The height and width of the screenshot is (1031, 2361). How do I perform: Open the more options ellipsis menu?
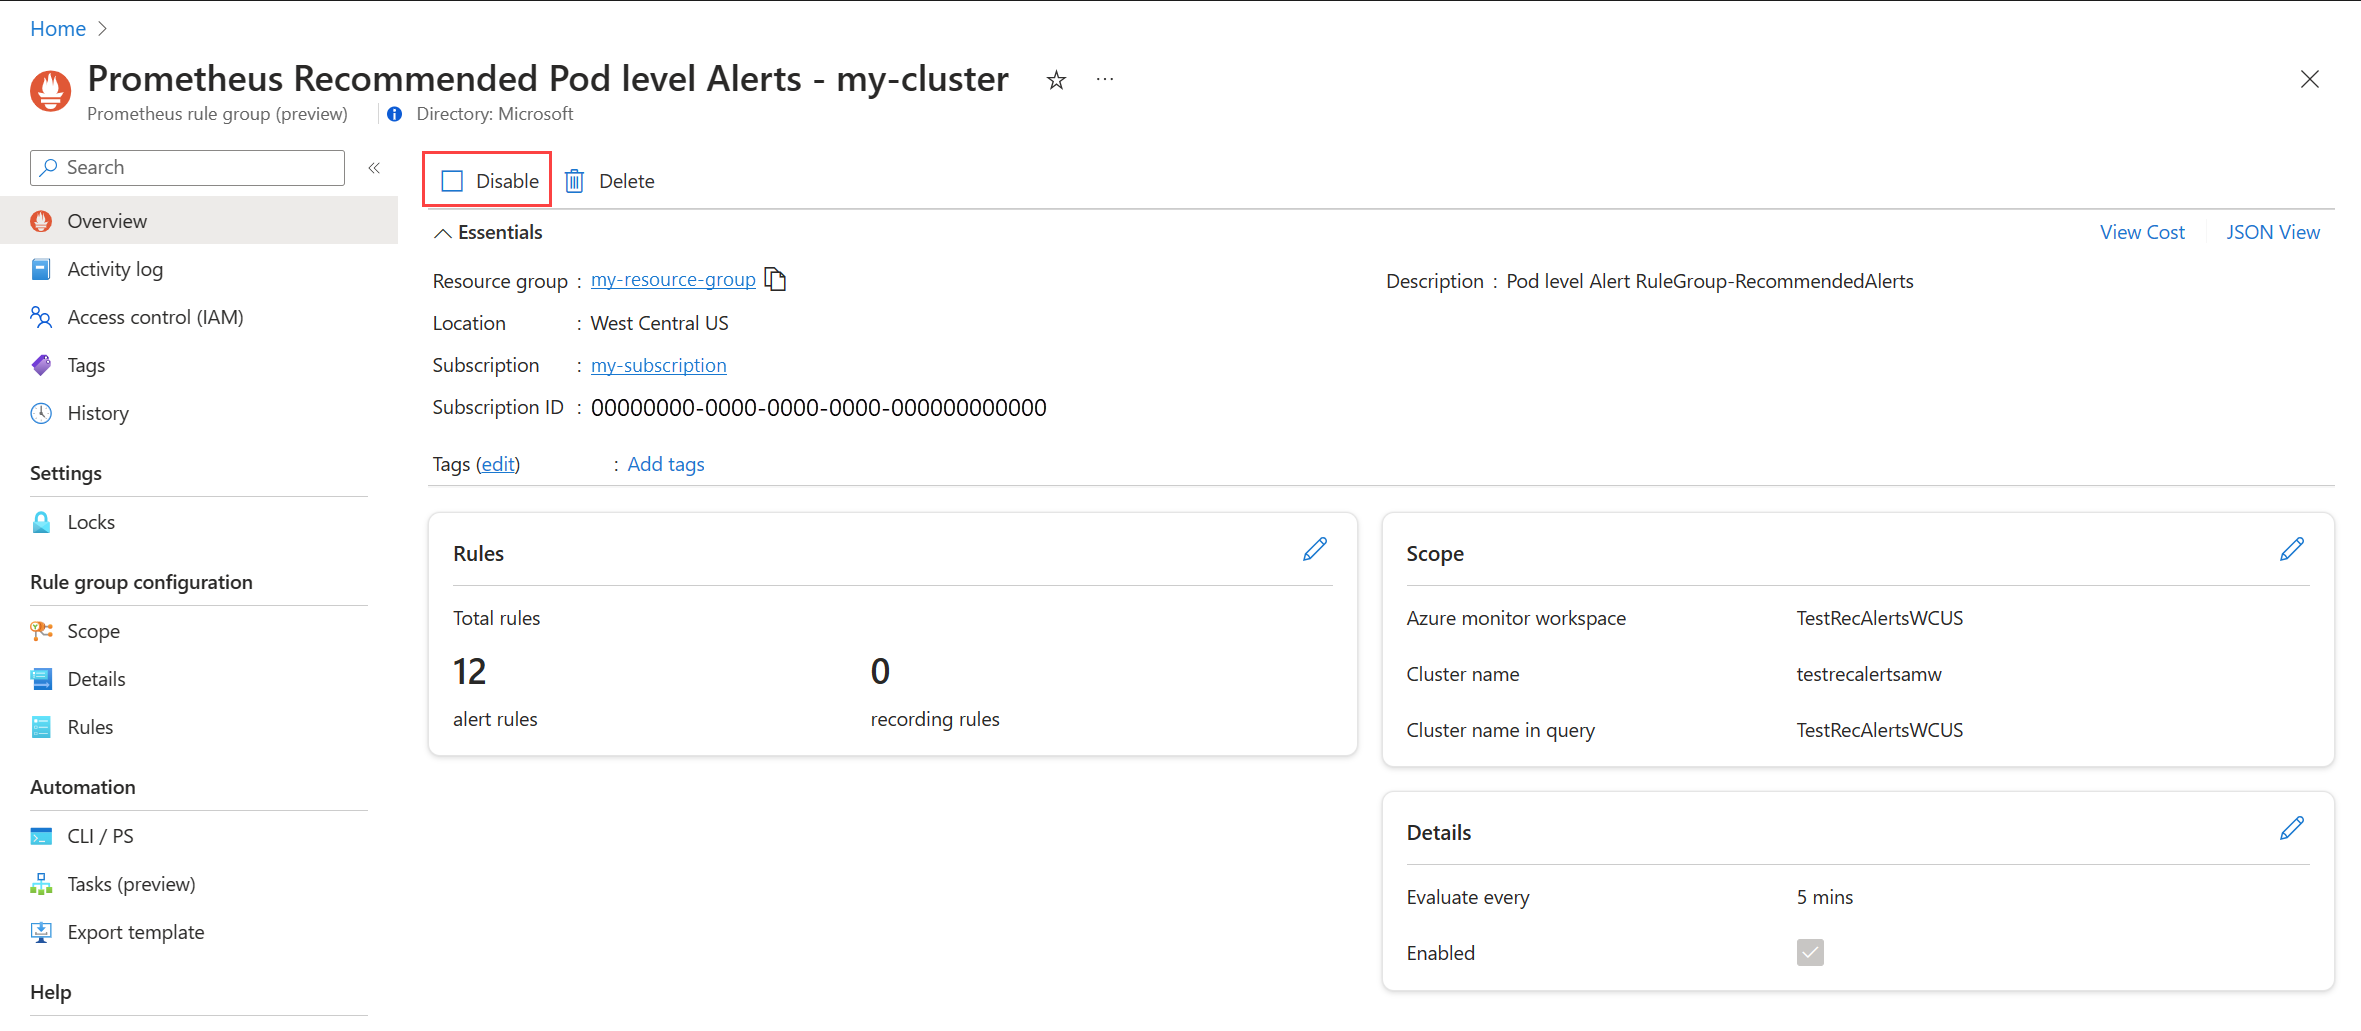(1104, 80)
